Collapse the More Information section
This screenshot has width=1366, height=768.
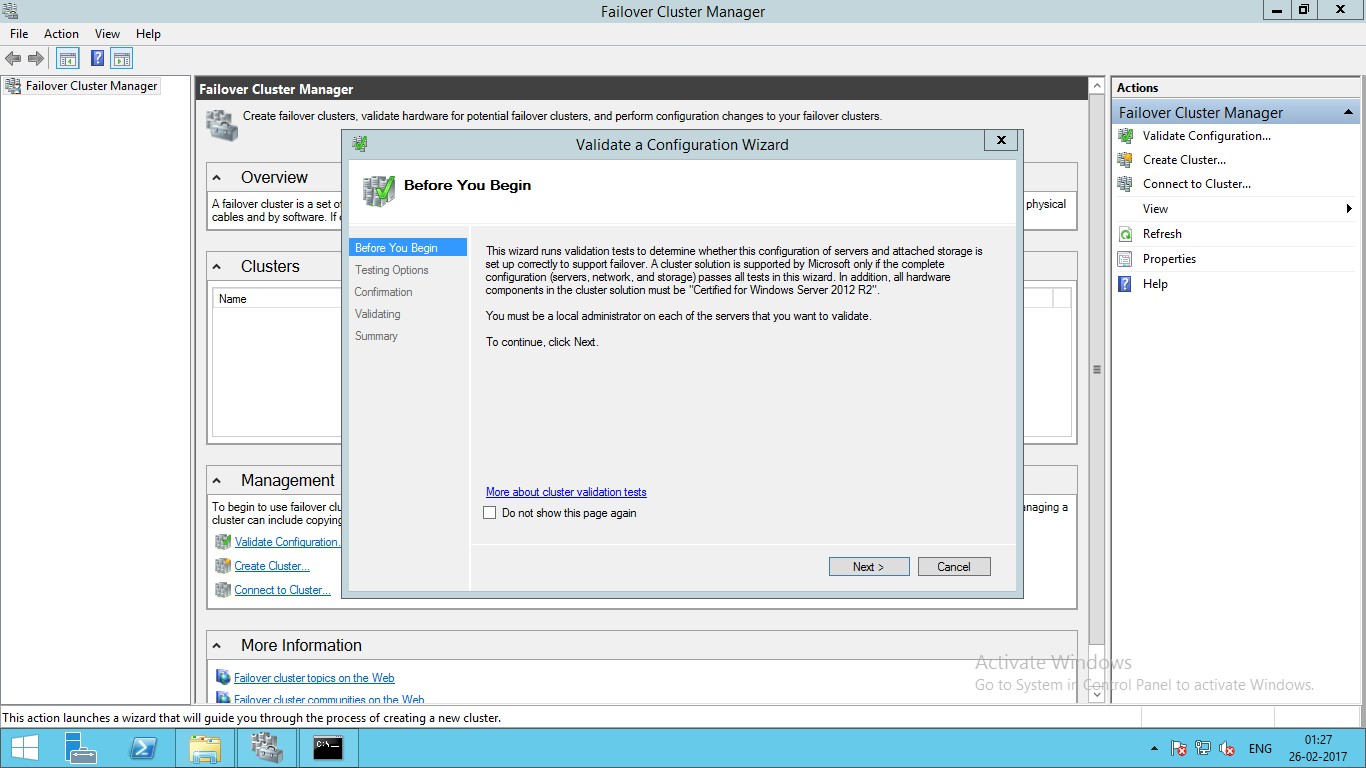(217, 645)
